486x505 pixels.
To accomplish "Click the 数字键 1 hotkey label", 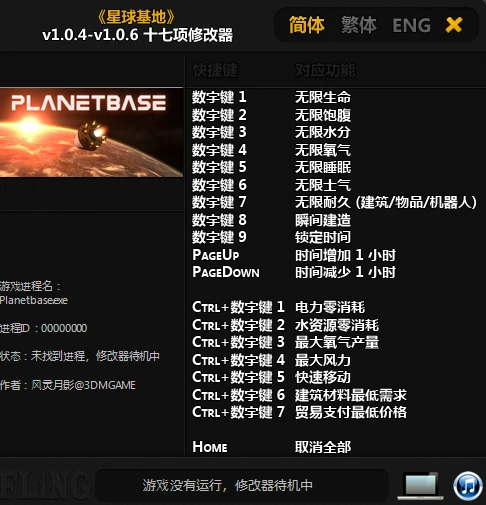I will 219,97.
